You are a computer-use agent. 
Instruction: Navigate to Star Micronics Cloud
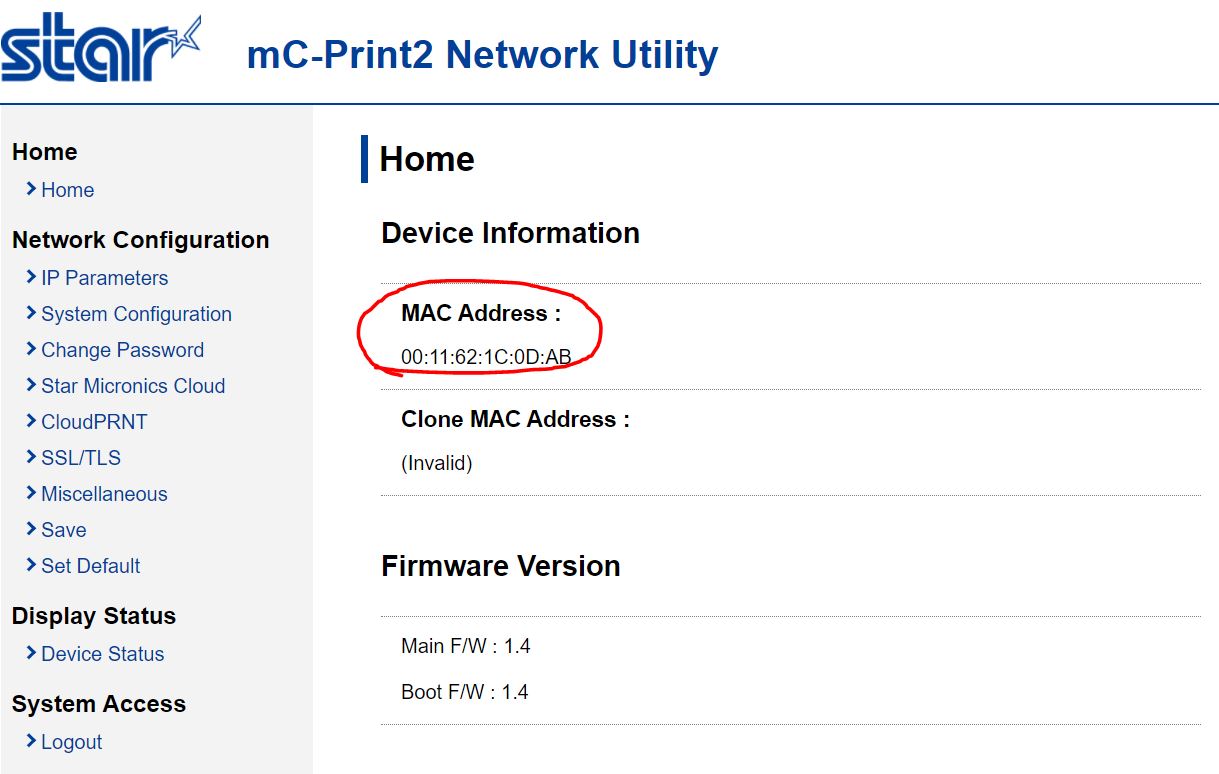[133, 386]
